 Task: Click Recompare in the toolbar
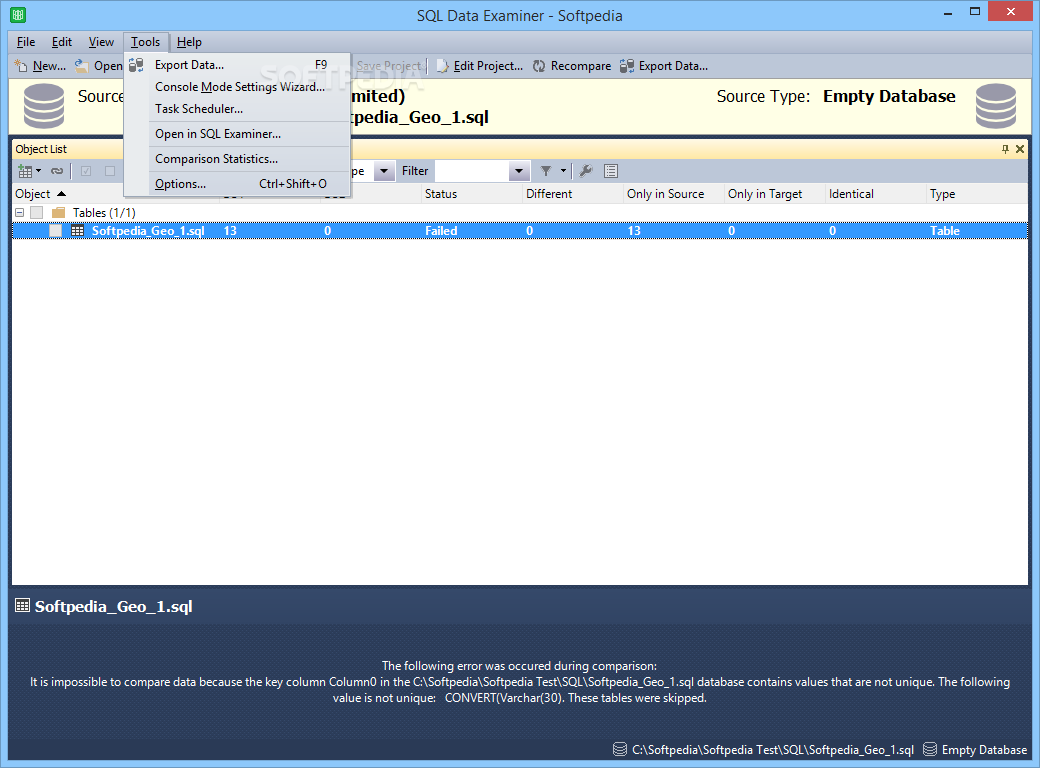[x=572, y=66]
